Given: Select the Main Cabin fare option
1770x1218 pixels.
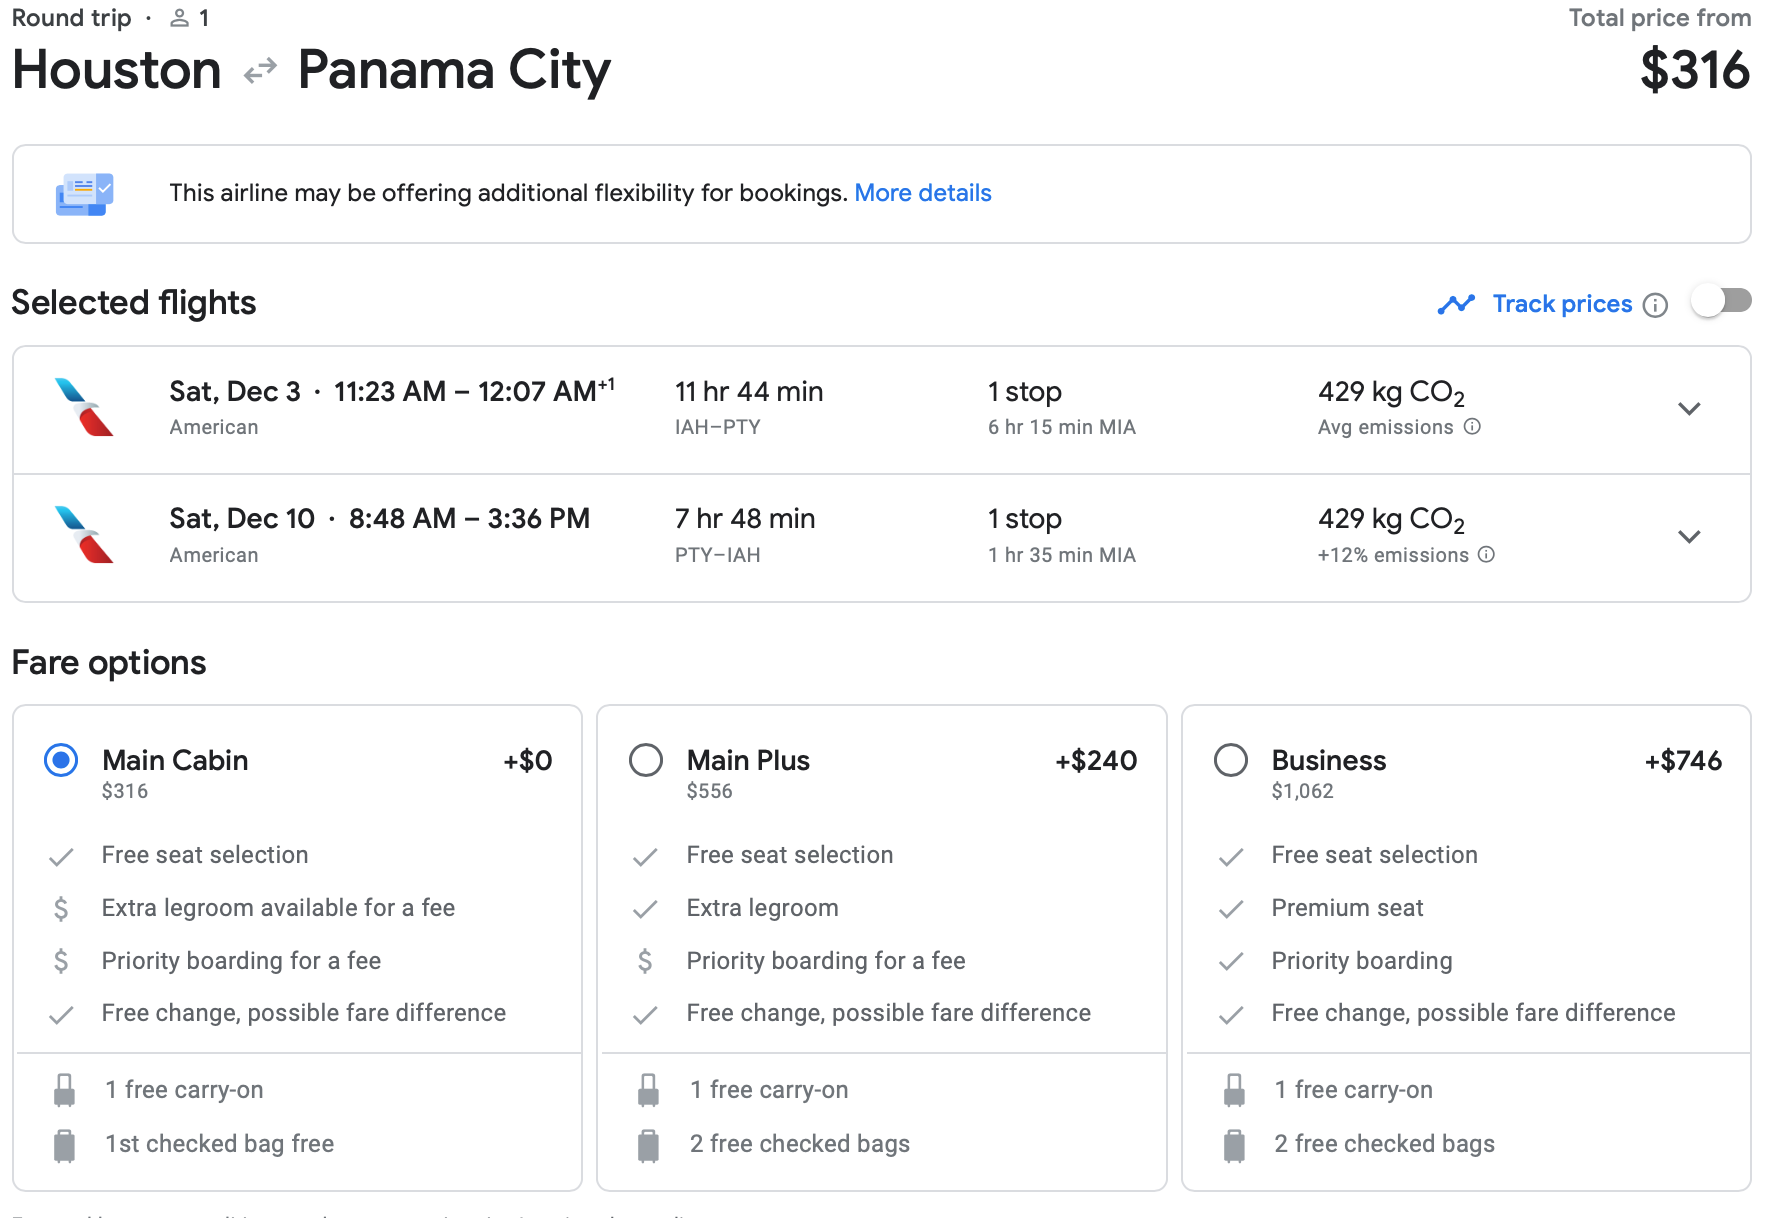Looking at the screenshot, I should click(x=61, y=760).
